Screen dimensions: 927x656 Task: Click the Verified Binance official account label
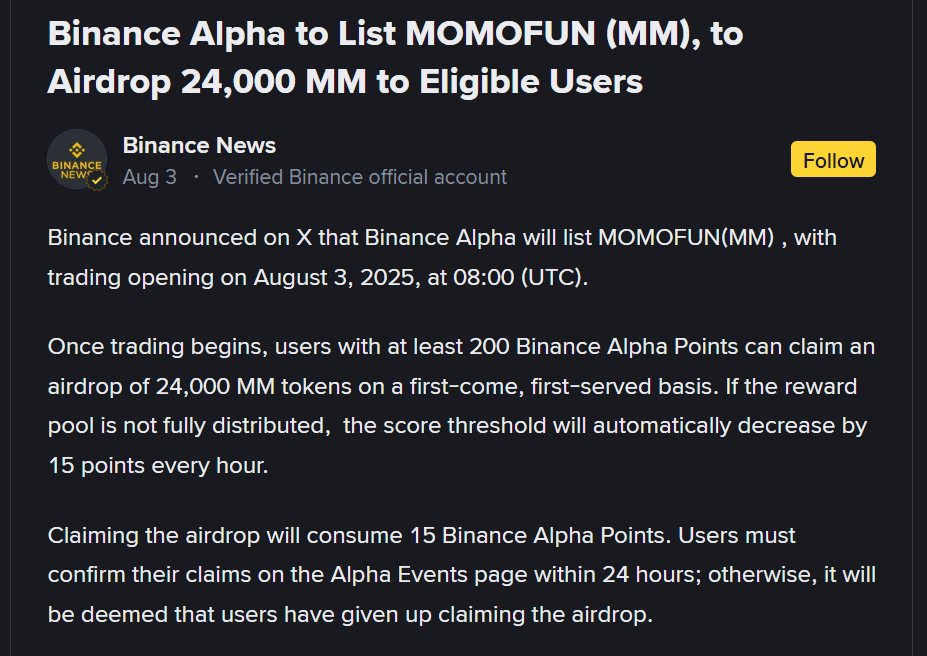pyautogui.click(x=359, y=177)
